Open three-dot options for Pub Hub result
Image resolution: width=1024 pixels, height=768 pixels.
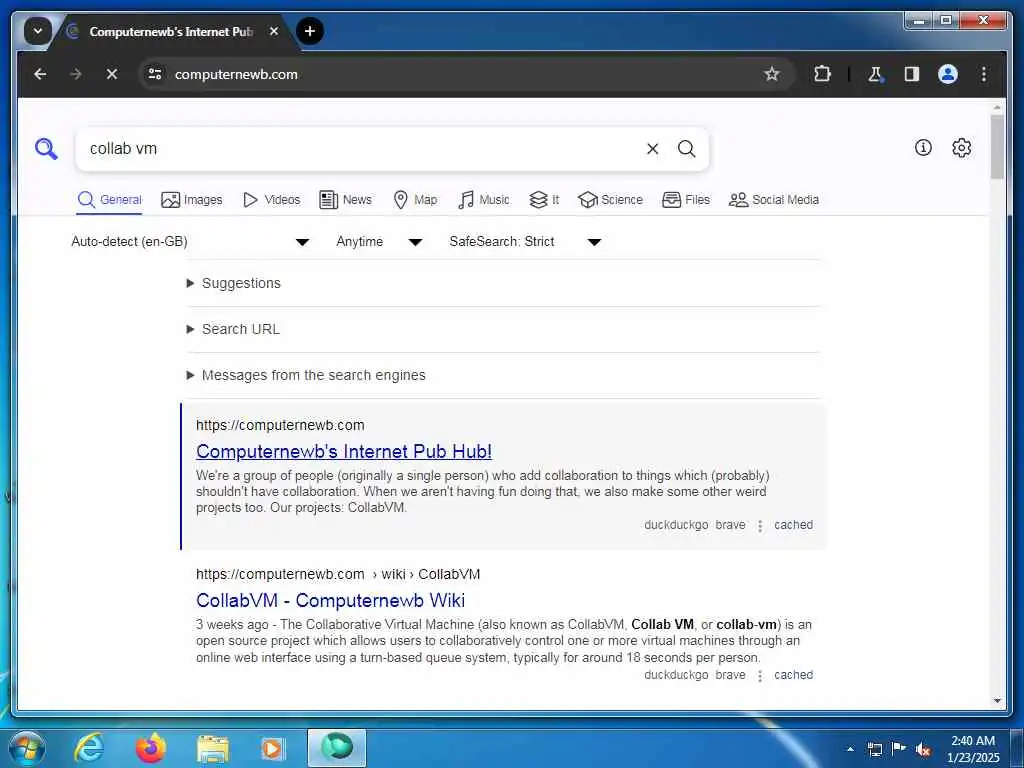pos(760,526)
